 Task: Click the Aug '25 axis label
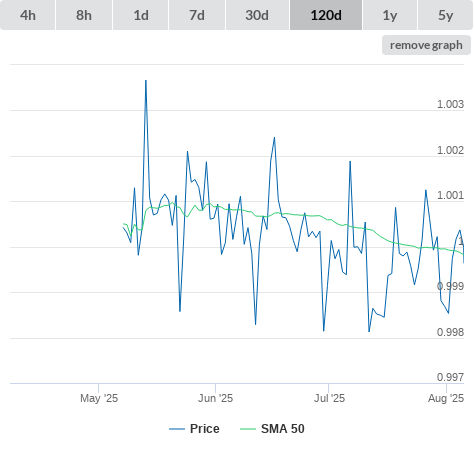pos(446,398)
